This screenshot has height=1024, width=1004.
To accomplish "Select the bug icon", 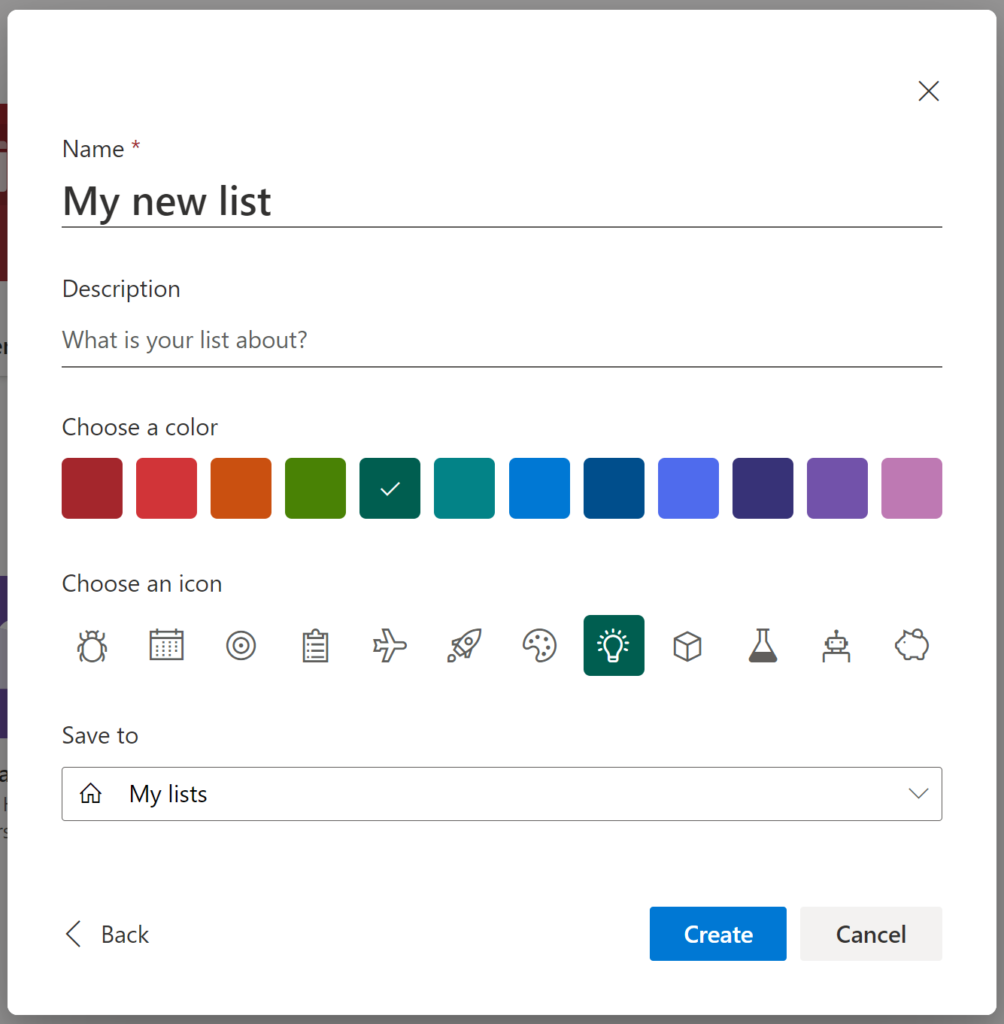I will pyautogui.click(x=91, y=645).
